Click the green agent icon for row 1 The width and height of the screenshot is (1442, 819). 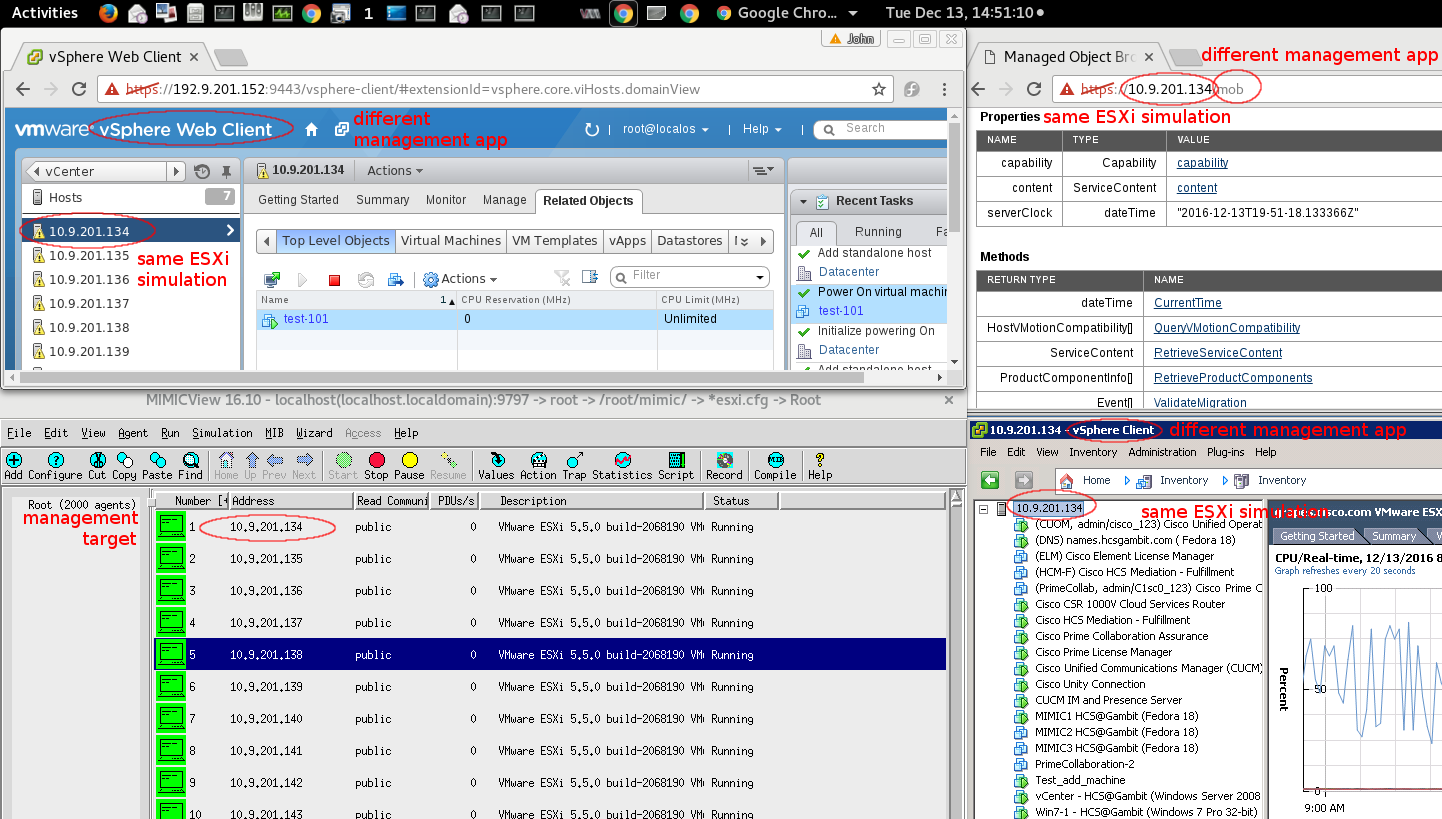(171, 527)
